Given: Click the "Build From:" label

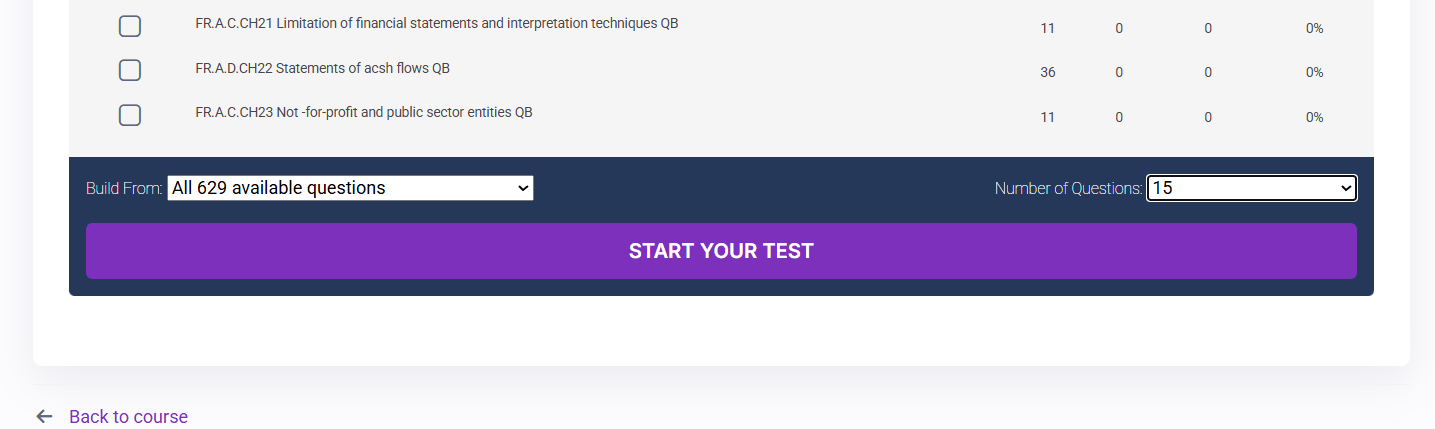Looking at the screenshot, I should pos(124,188).
